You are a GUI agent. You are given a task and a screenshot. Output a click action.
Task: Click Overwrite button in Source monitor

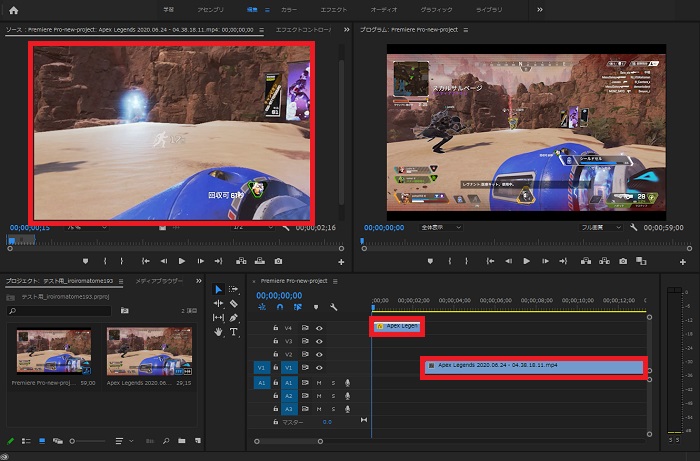[260, 261]
